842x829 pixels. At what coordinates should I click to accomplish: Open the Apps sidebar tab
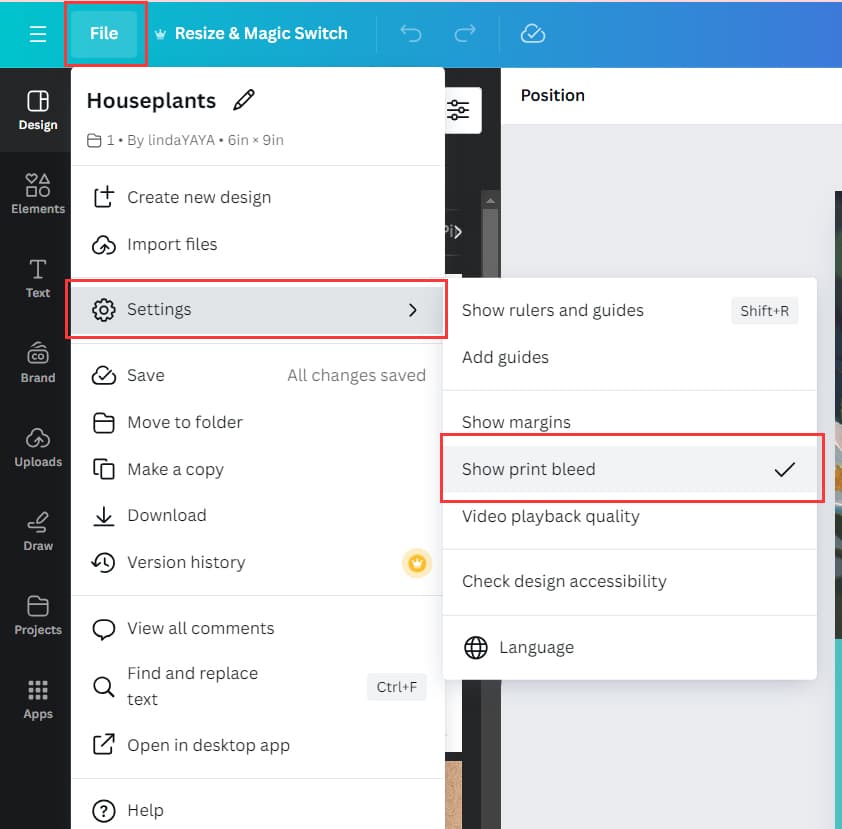click(x=38, y=700)
